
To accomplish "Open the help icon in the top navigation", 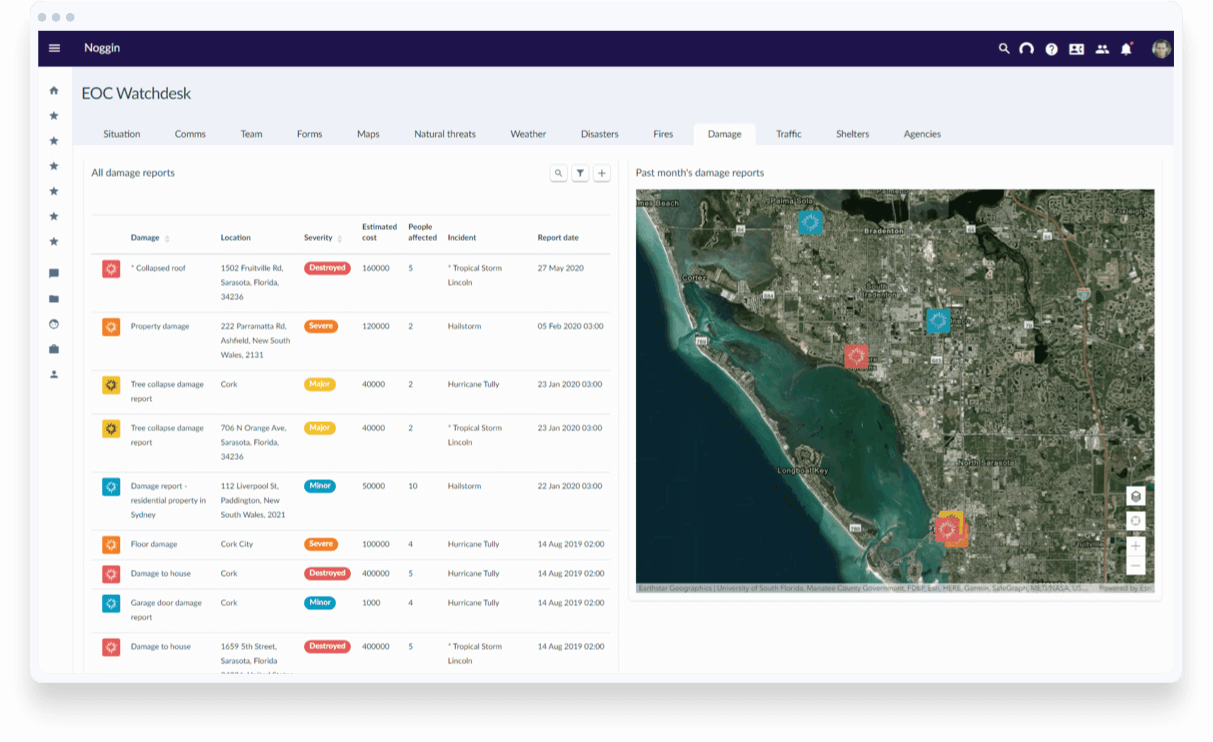I will coord(1051,48).
